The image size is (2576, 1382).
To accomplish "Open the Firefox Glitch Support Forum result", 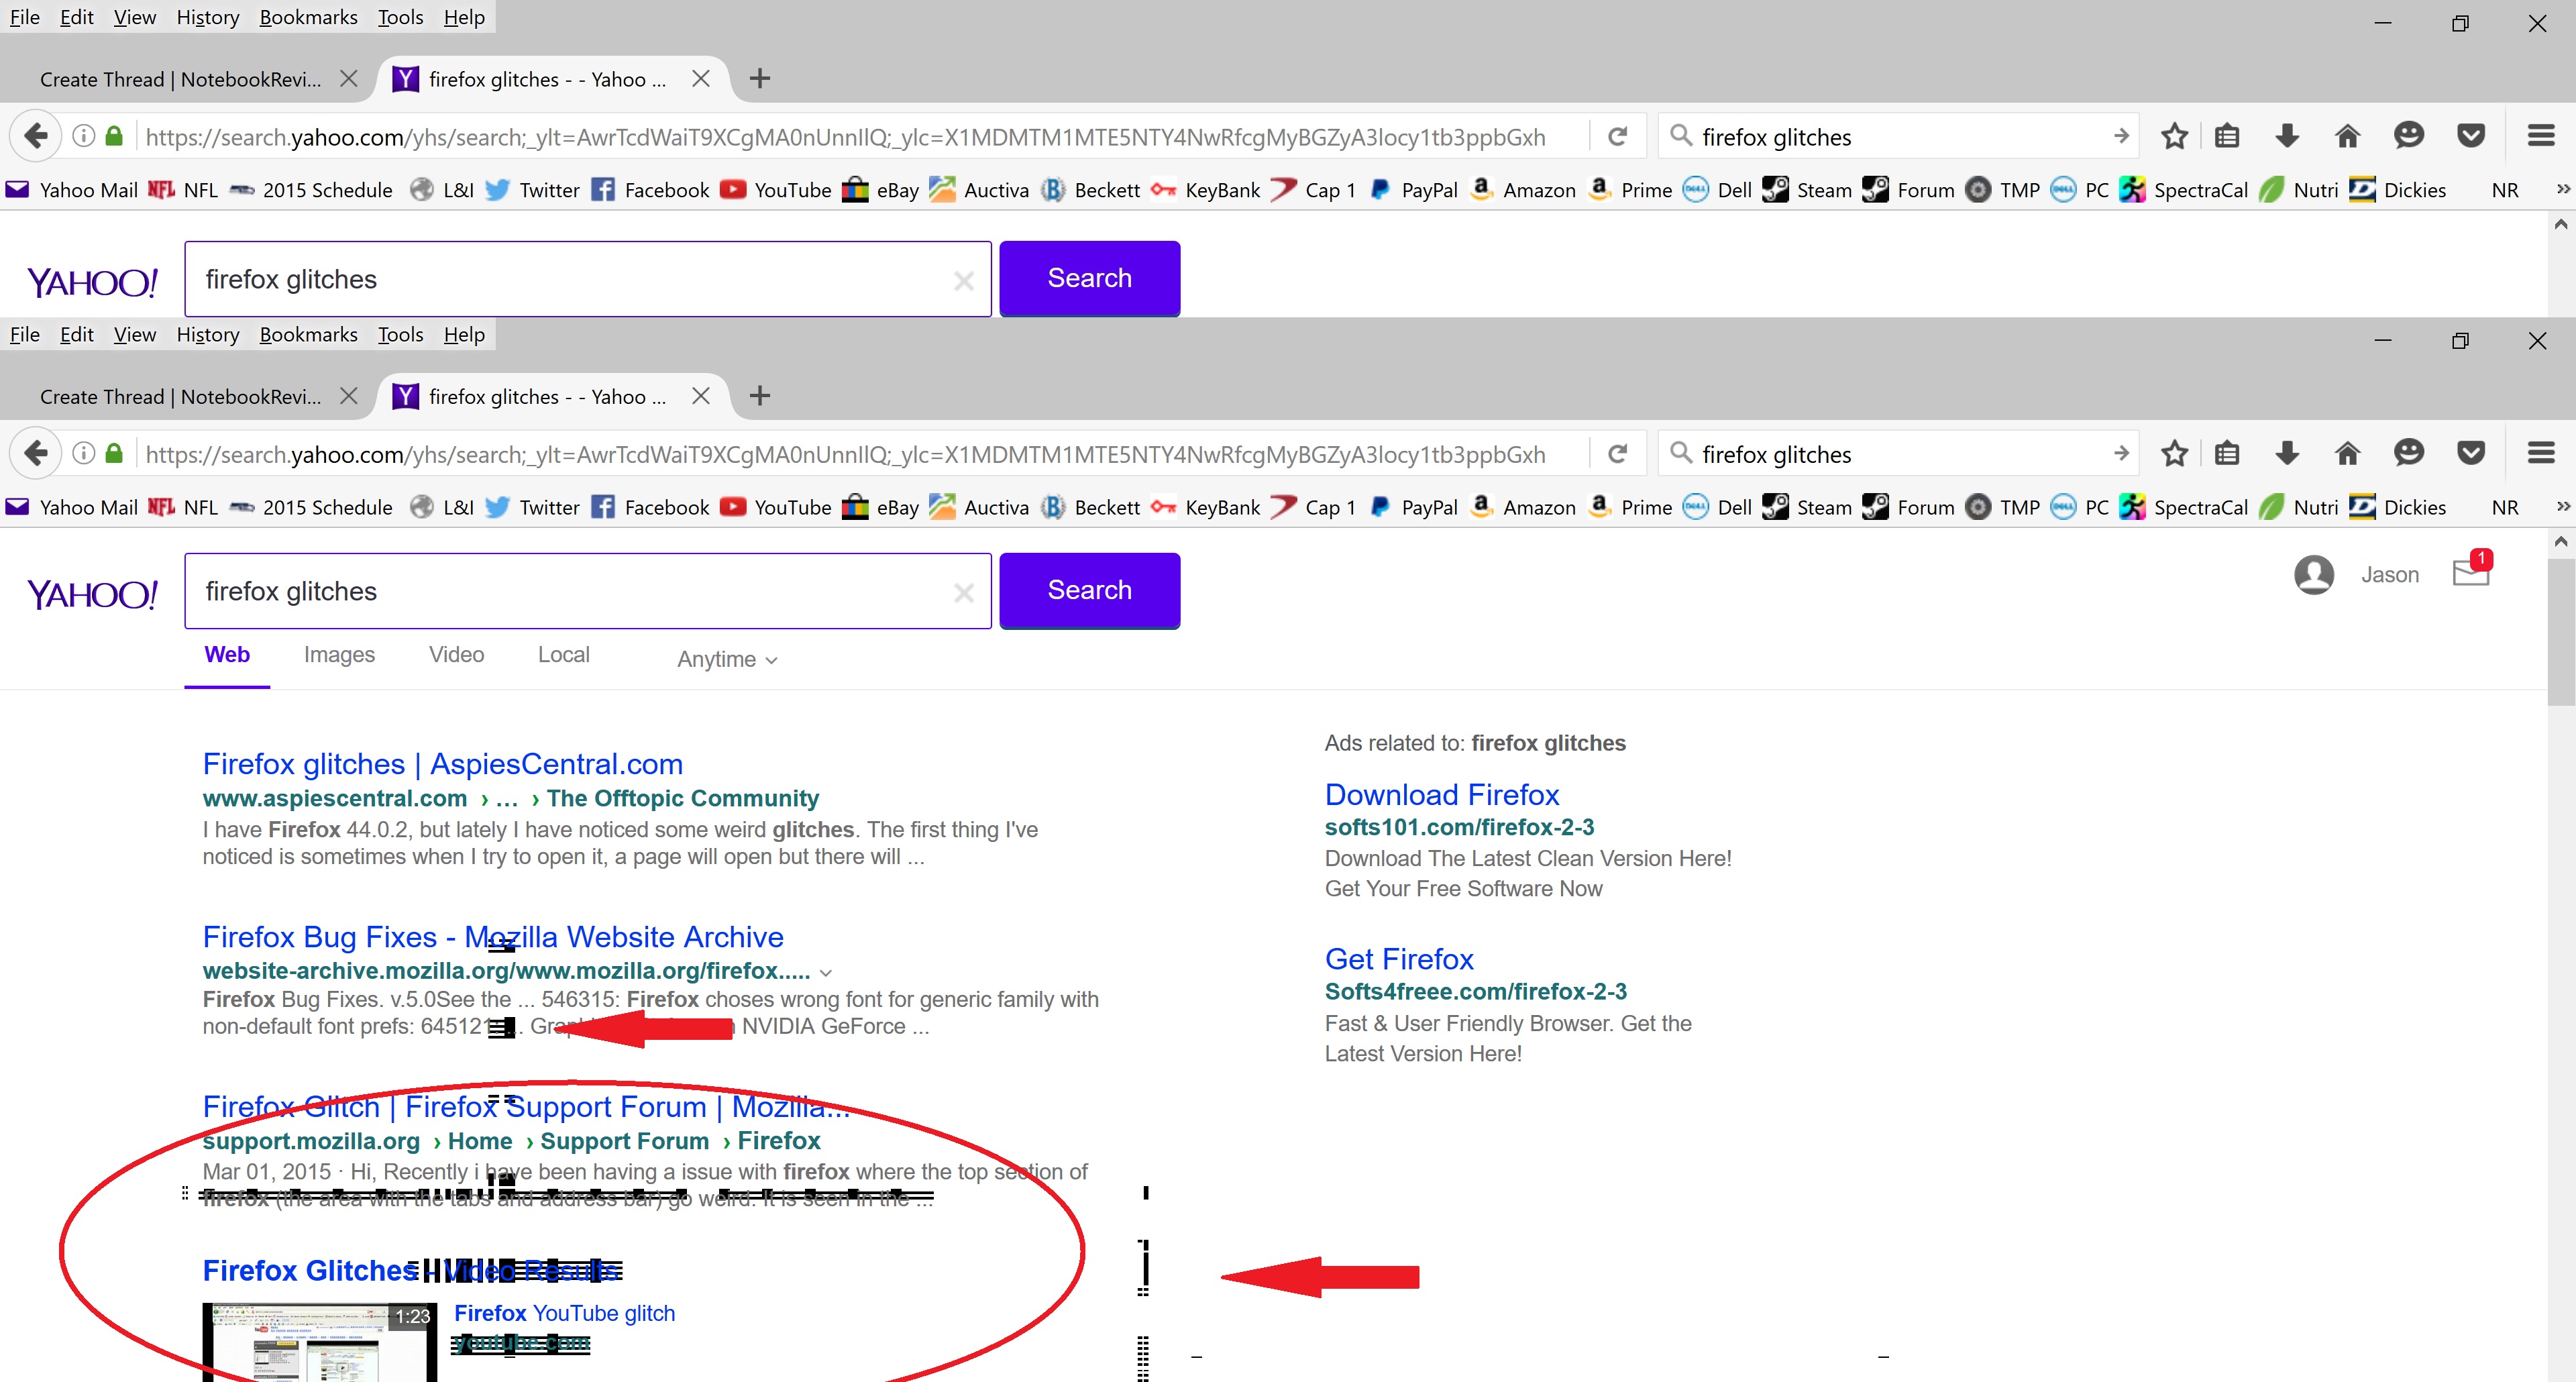I will [526, 1107].
